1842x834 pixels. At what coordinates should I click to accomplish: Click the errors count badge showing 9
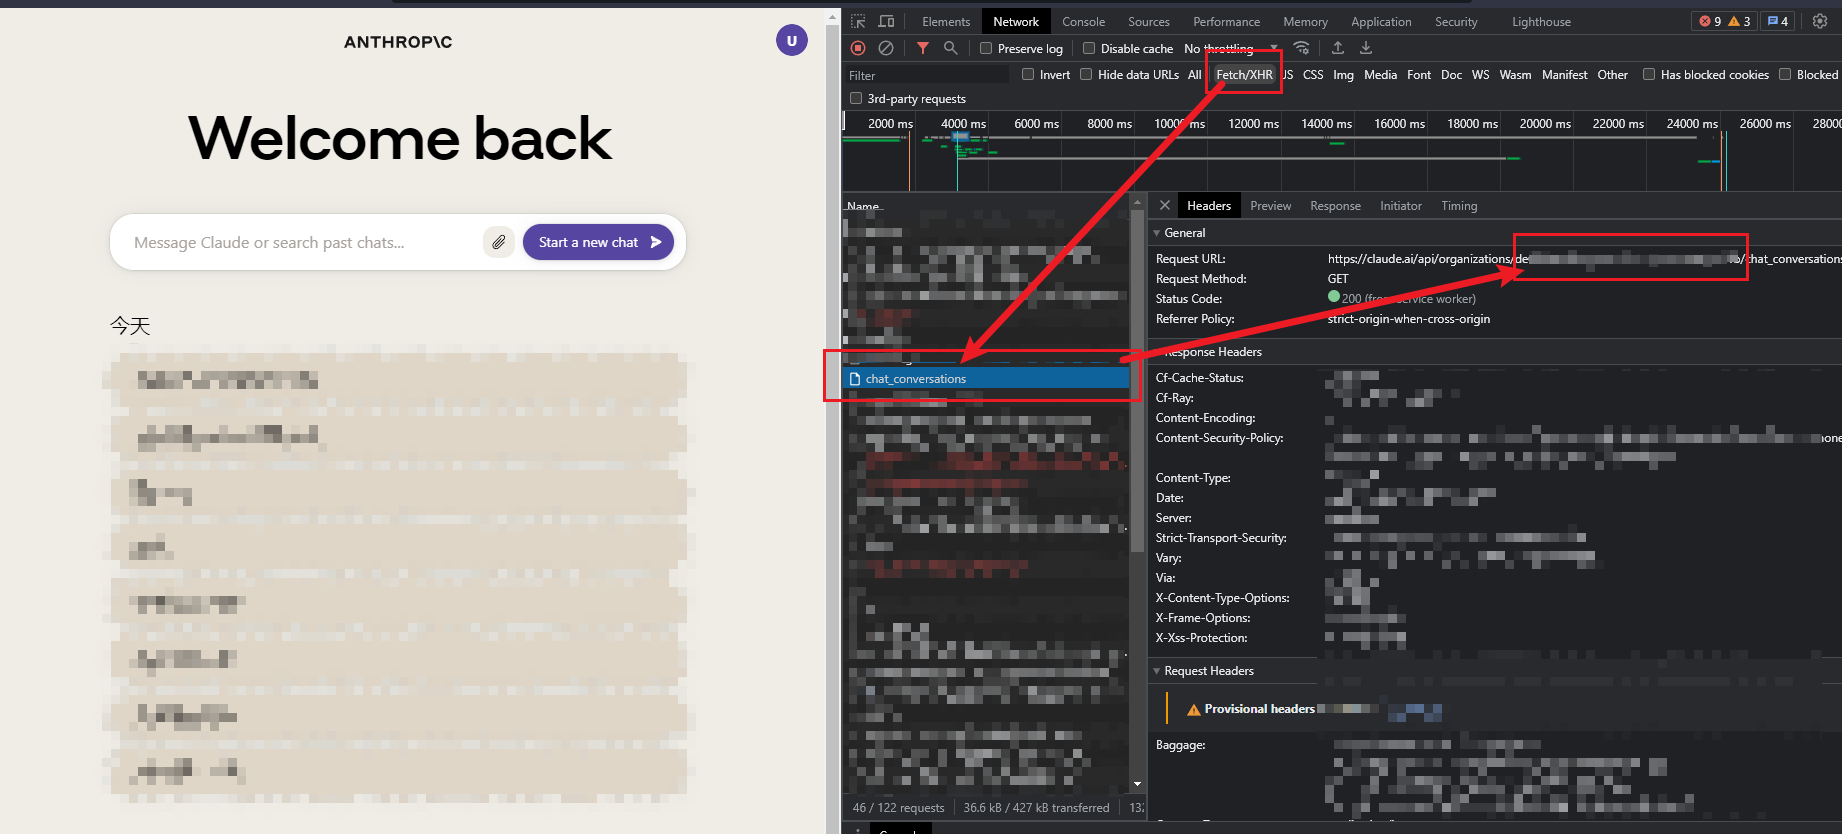click(x=1710, y=21)
